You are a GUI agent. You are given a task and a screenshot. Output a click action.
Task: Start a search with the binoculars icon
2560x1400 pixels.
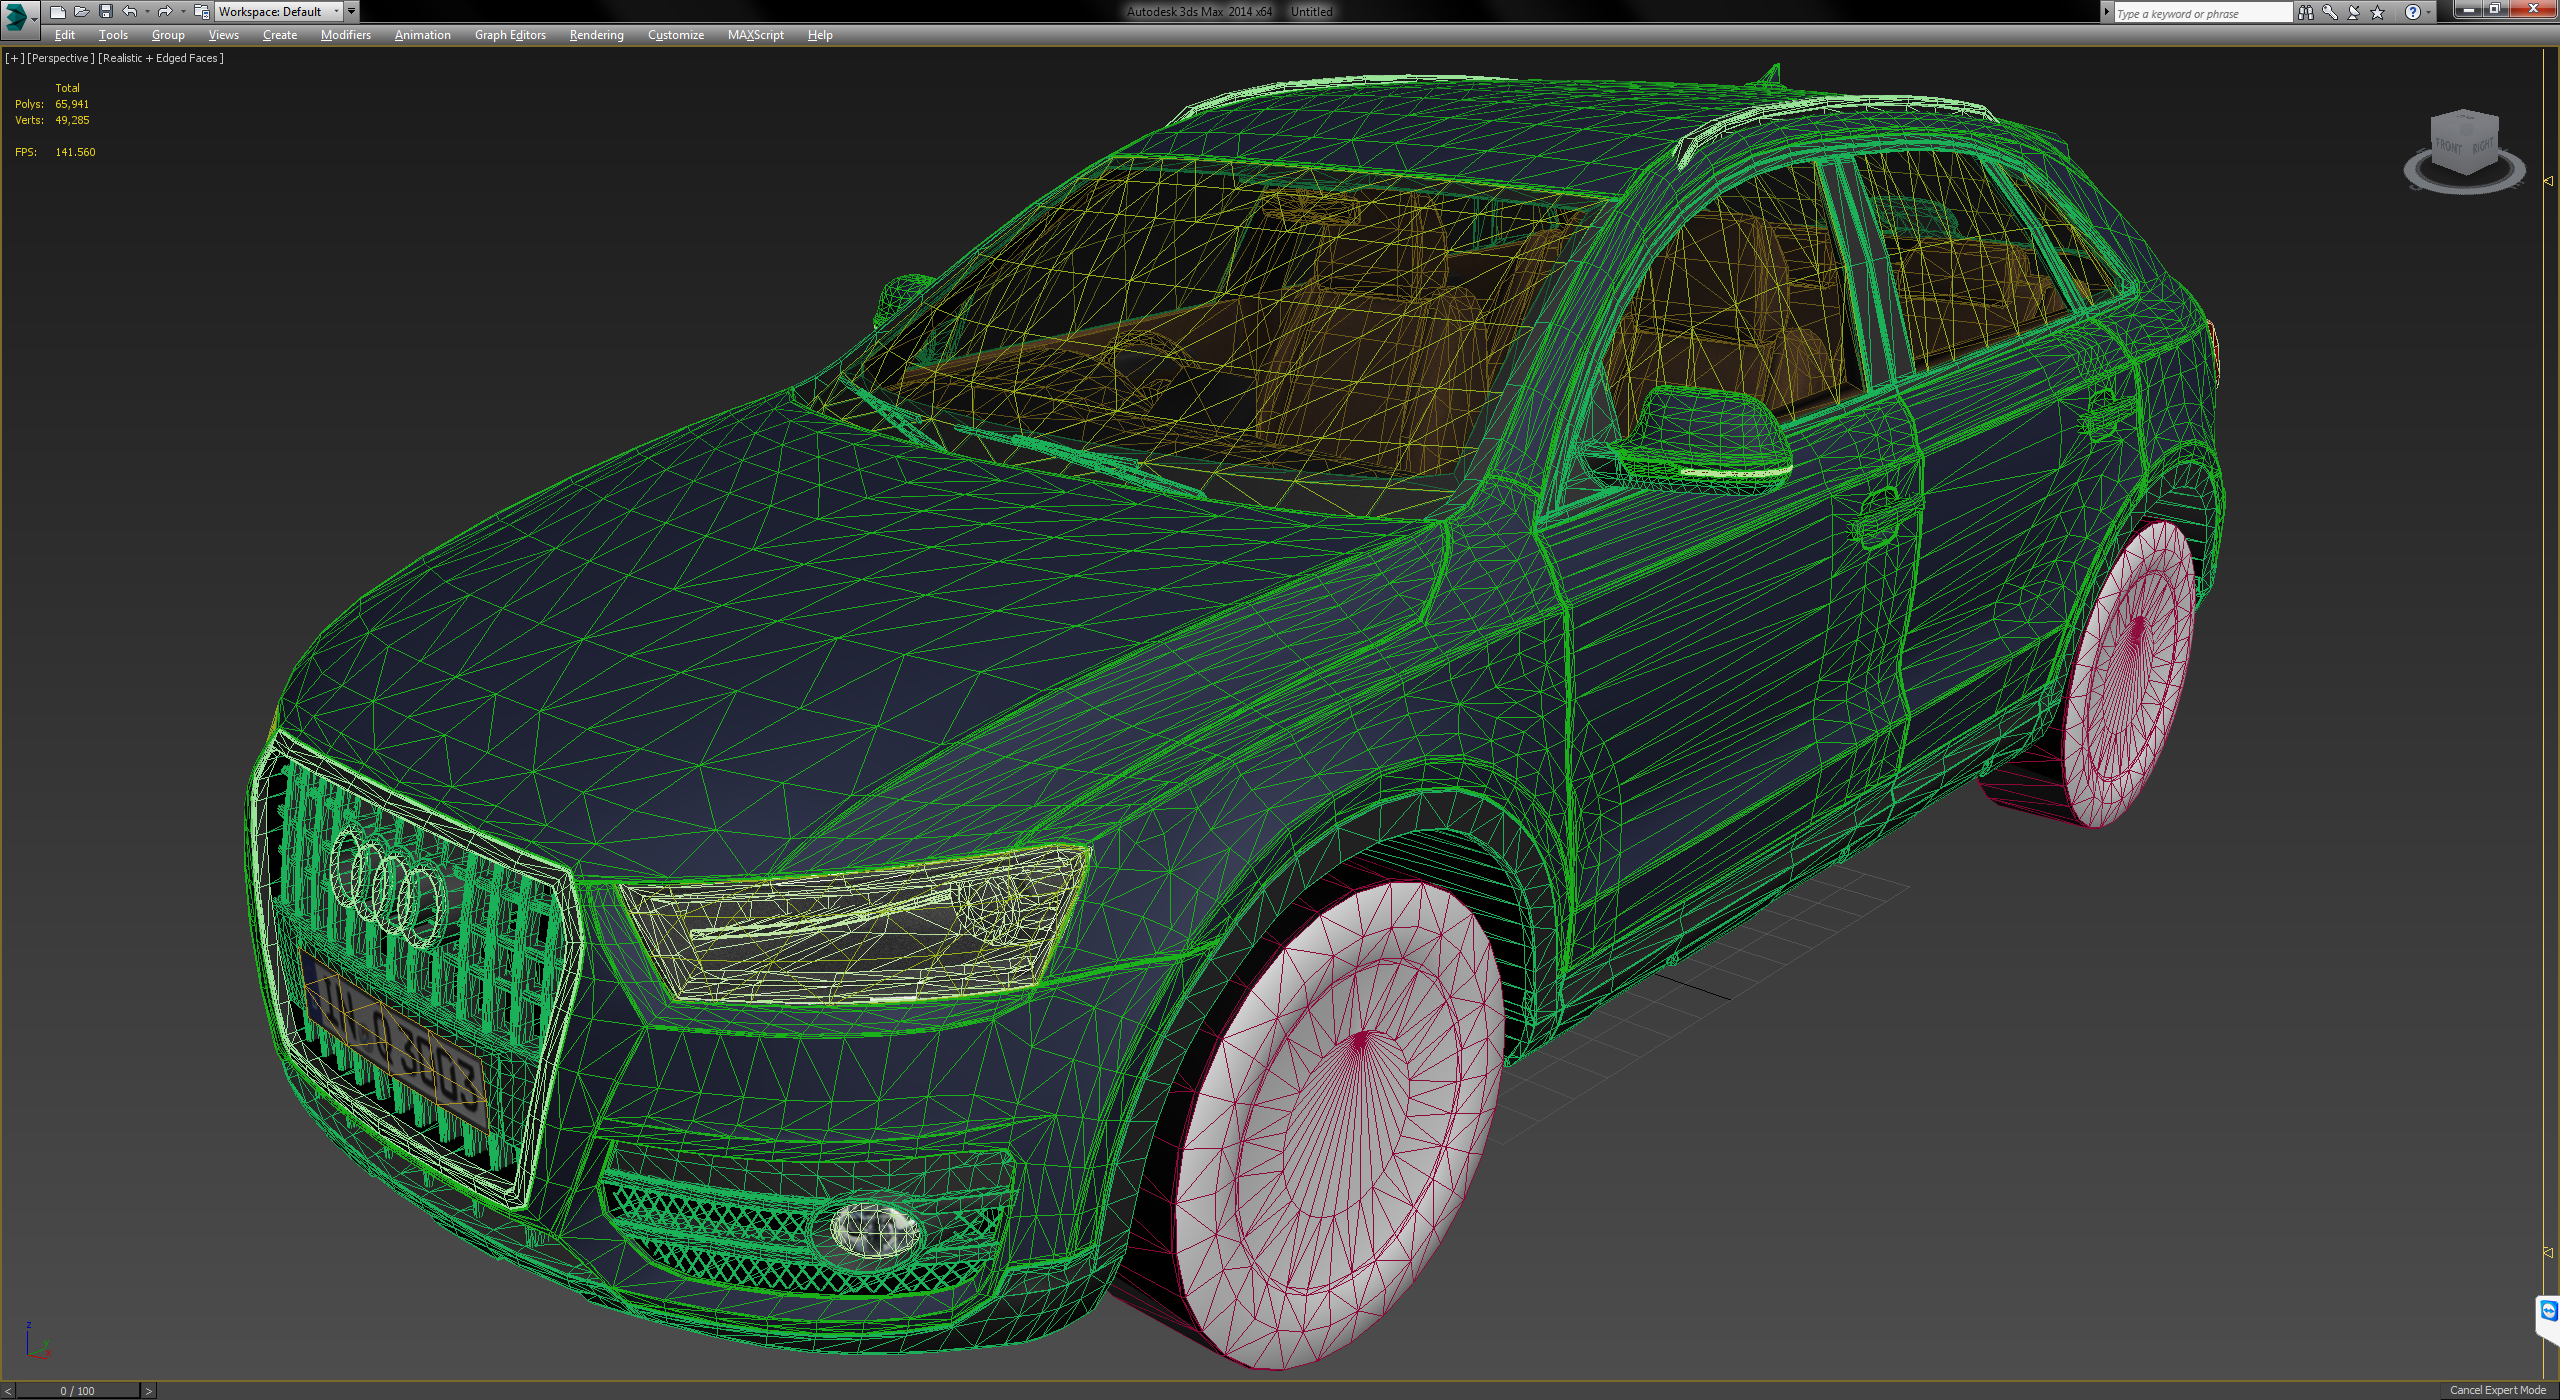click(x=2307, y=12)
